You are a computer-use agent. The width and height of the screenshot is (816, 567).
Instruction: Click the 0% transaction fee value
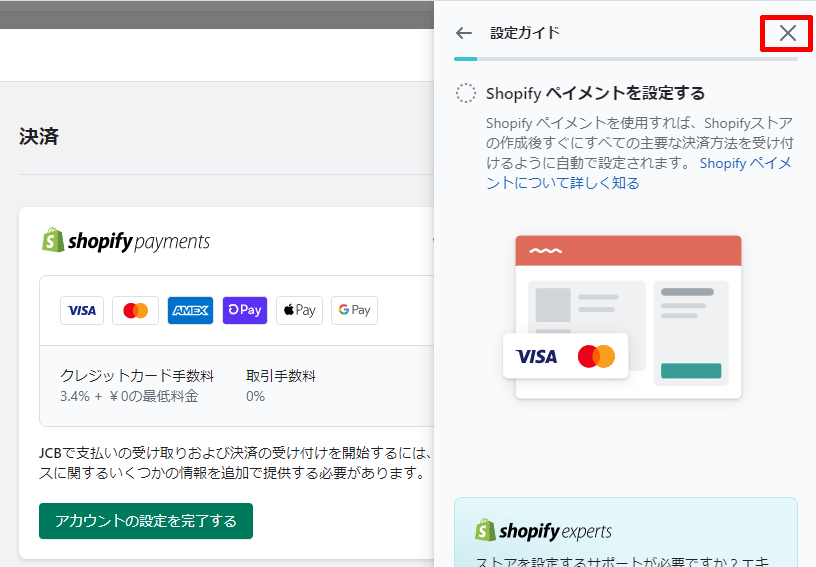point(255,396)
